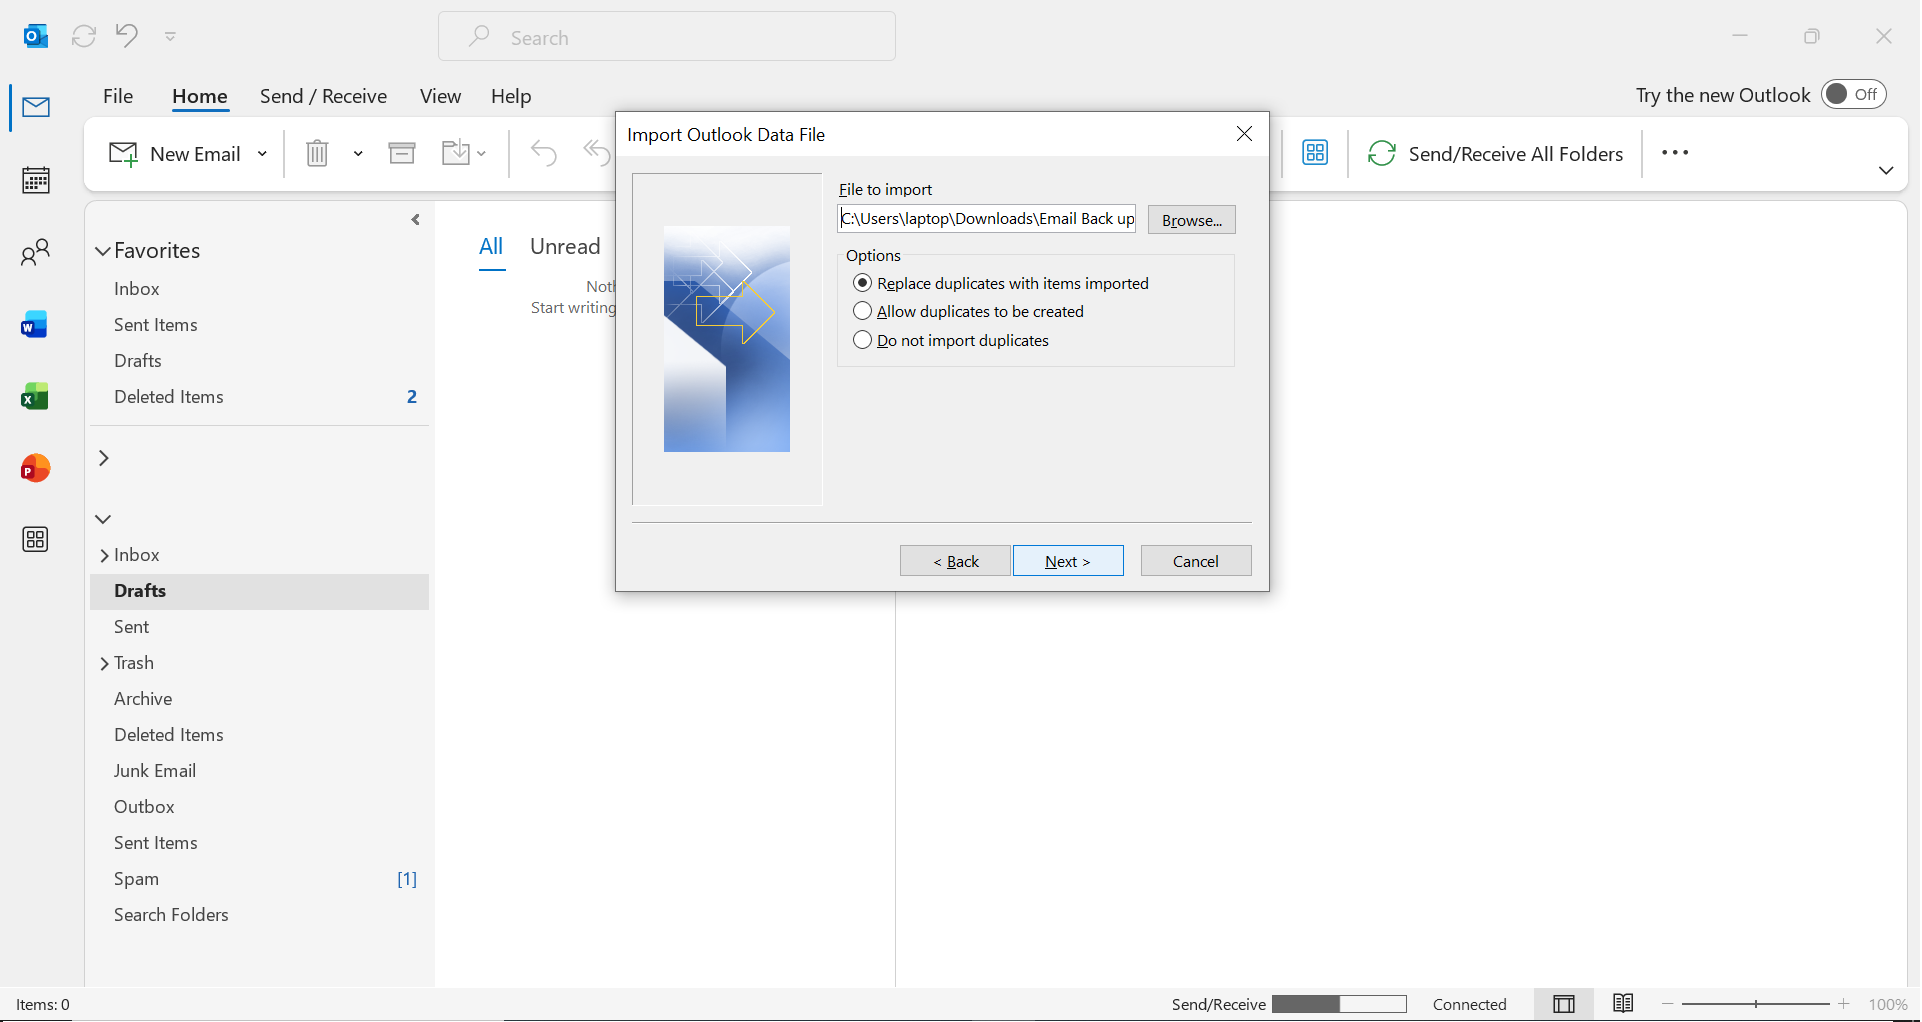Switch to Normal view in status bar
This screenshot has width=1922, height=1022.
[x=1565, y=1004]
